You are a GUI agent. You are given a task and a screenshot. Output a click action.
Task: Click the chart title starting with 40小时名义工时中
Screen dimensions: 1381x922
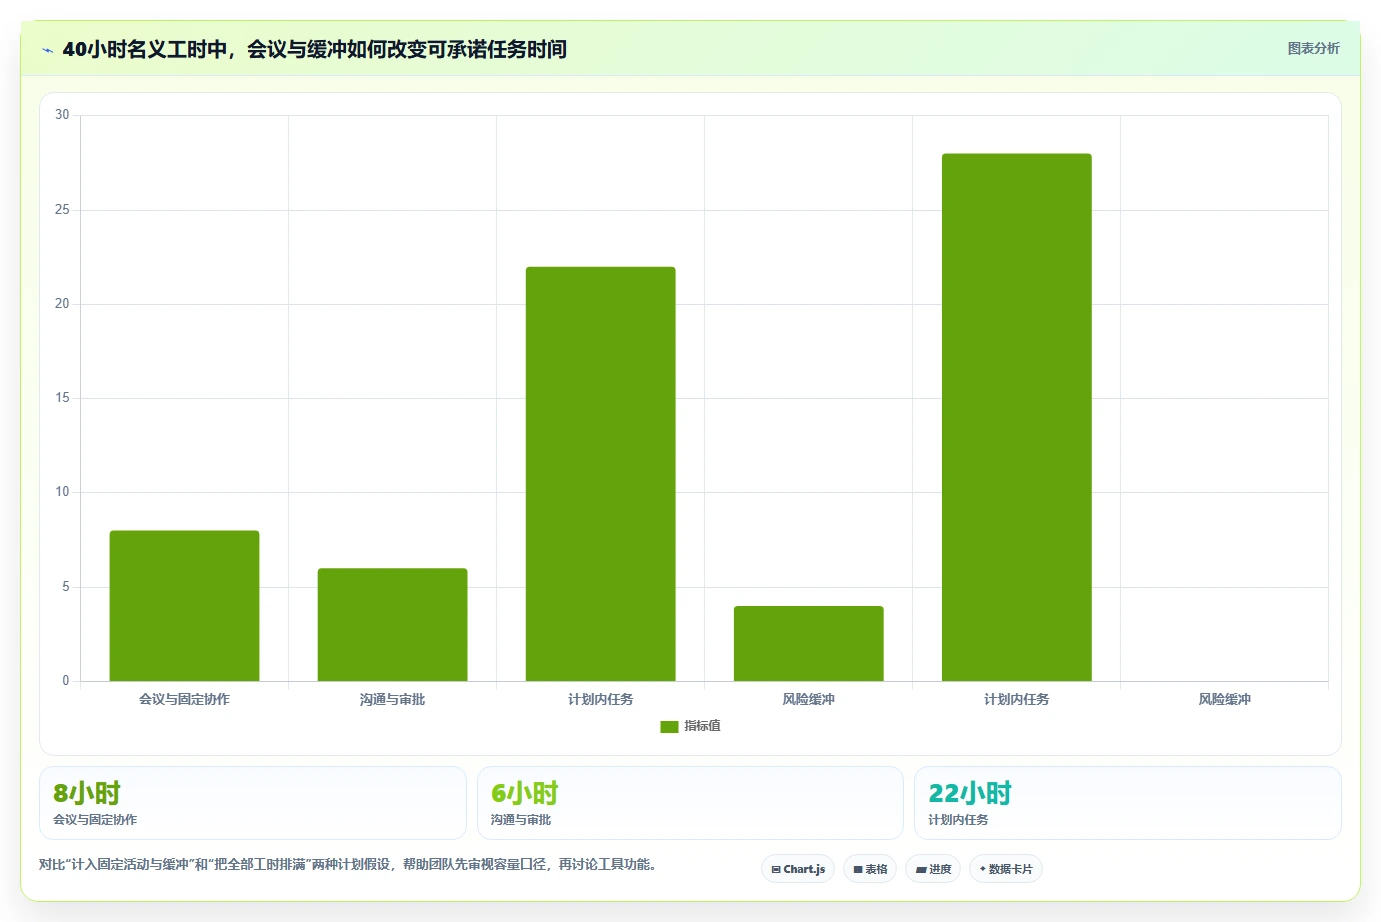(314, 49)
